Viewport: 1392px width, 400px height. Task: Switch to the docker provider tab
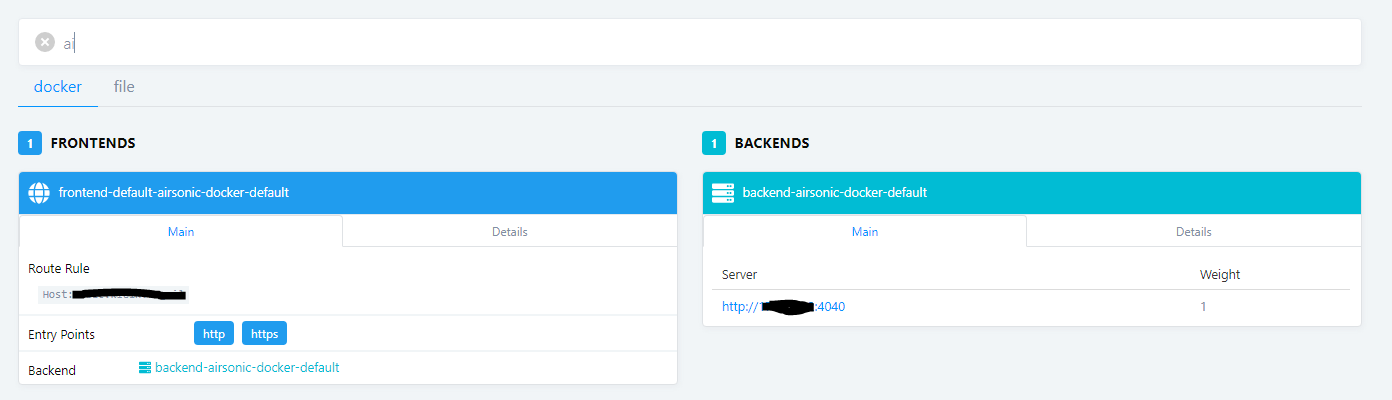[58, 87]
